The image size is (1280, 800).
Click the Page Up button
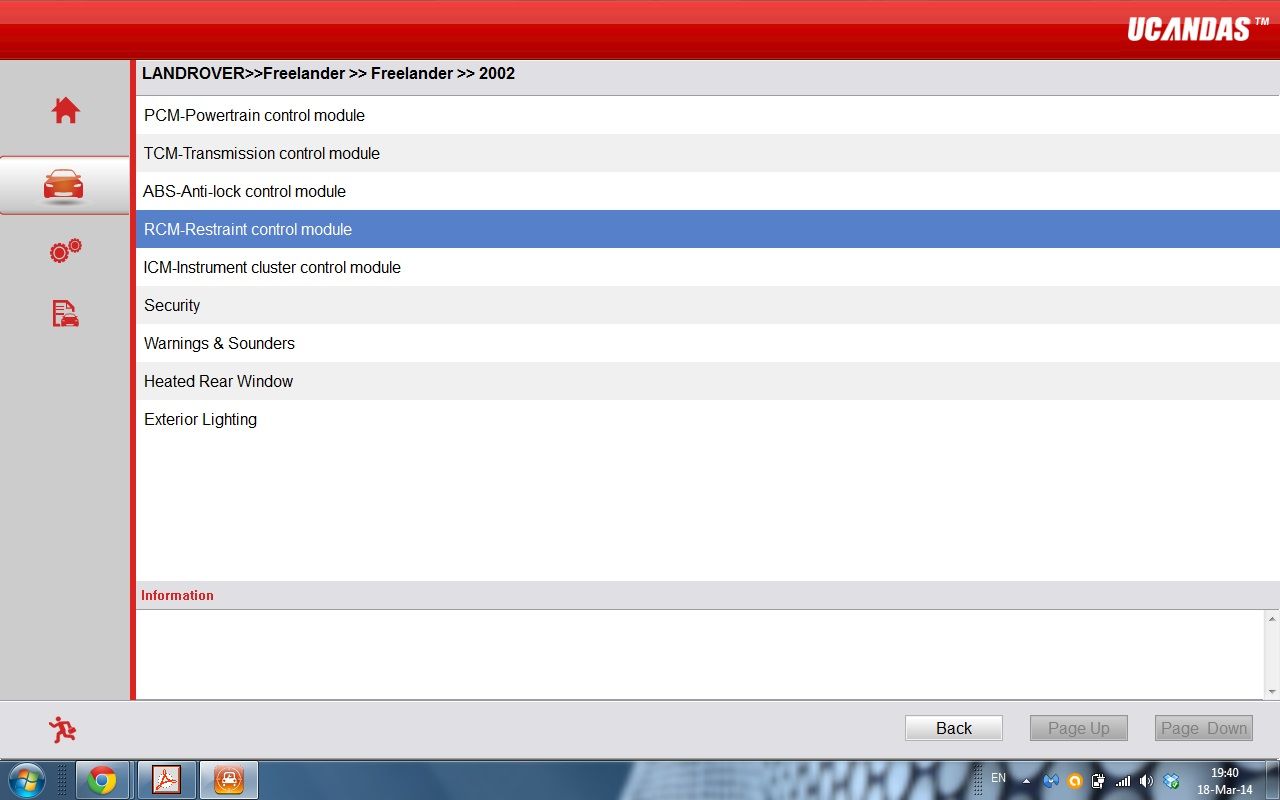1079,728
